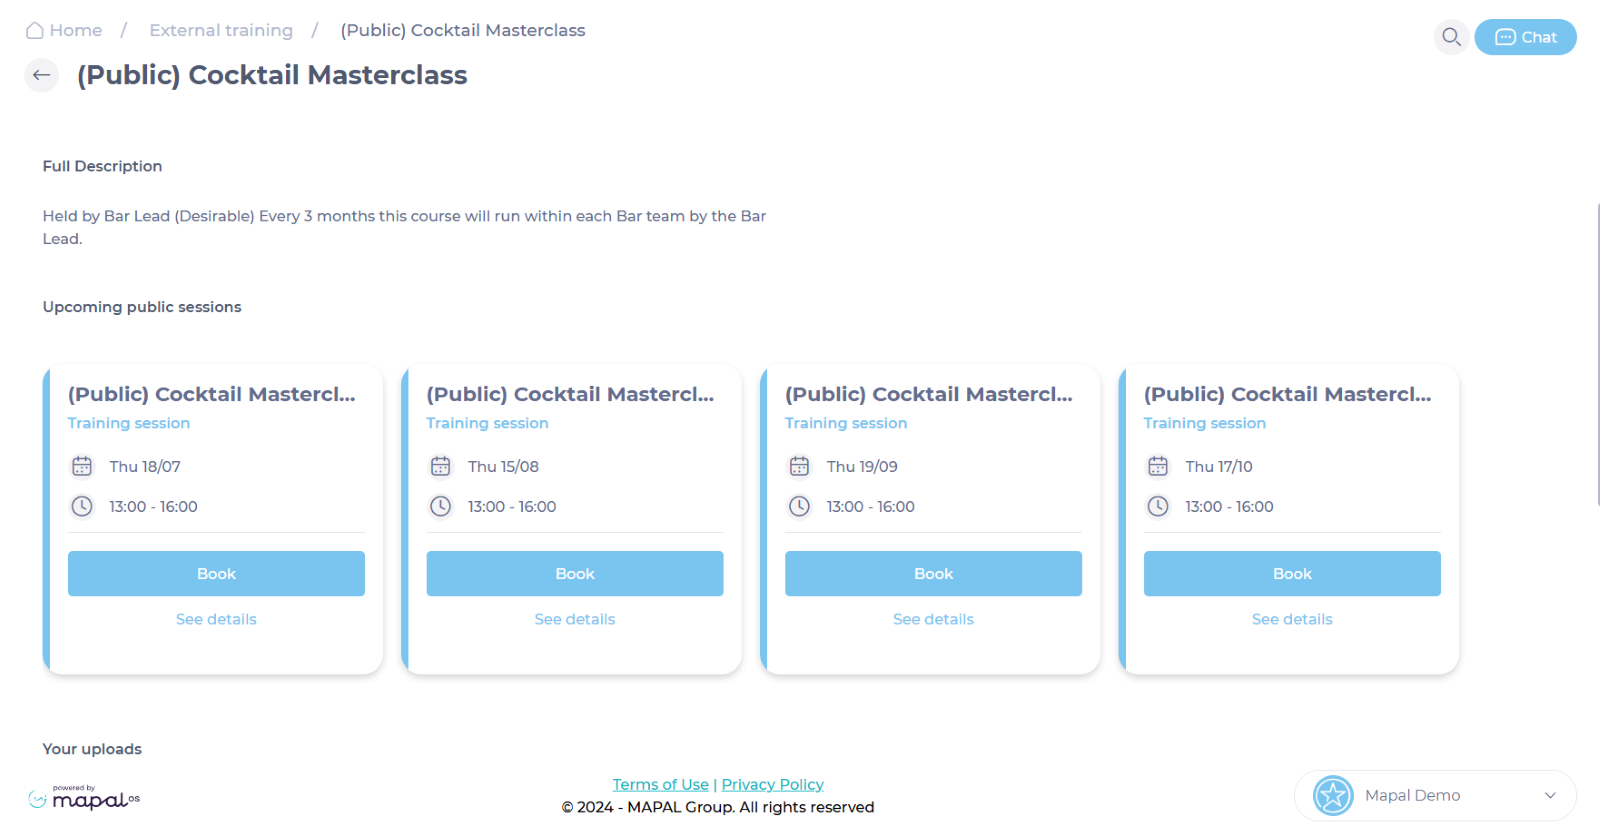Viewport: 1600px width, 828px height.
Task: Click the calendar icon for Thu 18/07
Action: 82,466
